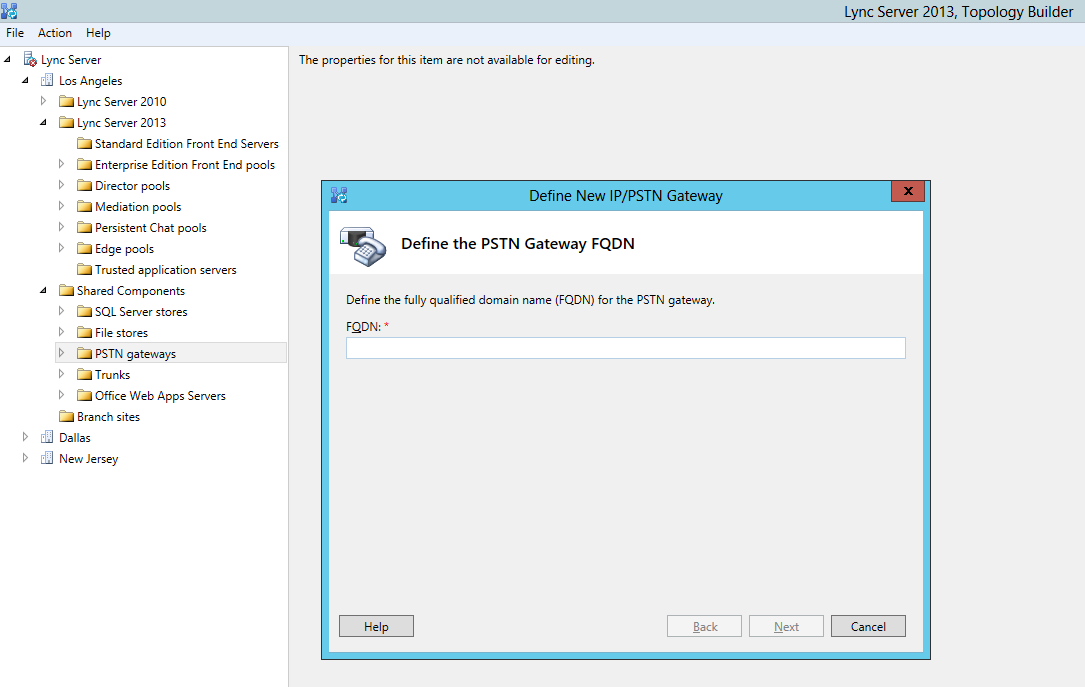Expand the Lync Server 2010 node
This screenshot has width=1085, height=687.
43,102
